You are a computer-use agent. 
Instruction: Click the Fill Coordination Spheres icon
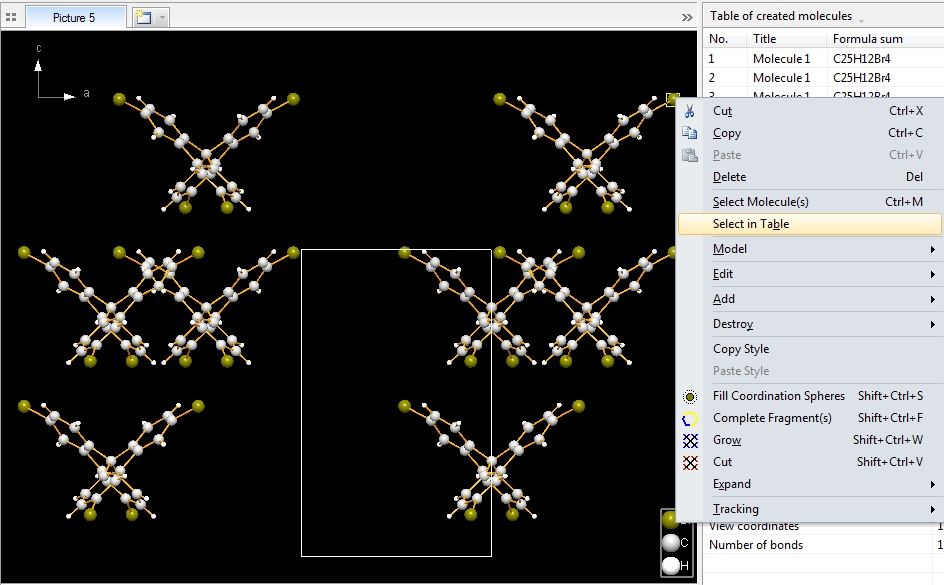(689, 396)
